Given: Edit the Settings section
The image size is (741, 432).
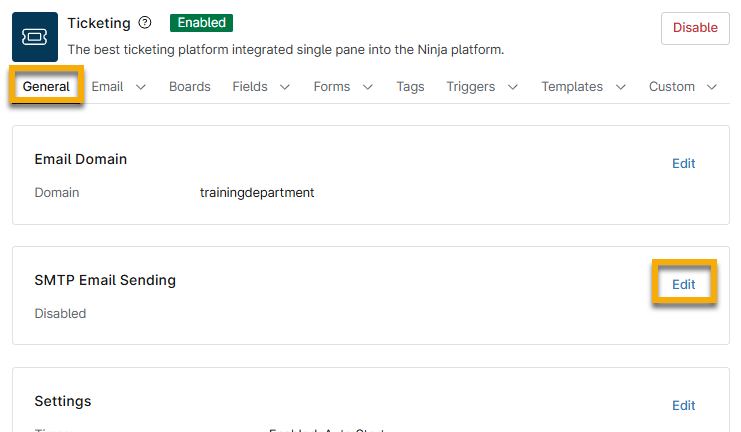Looking at the screenshot, I should click(x=683, y=405).
